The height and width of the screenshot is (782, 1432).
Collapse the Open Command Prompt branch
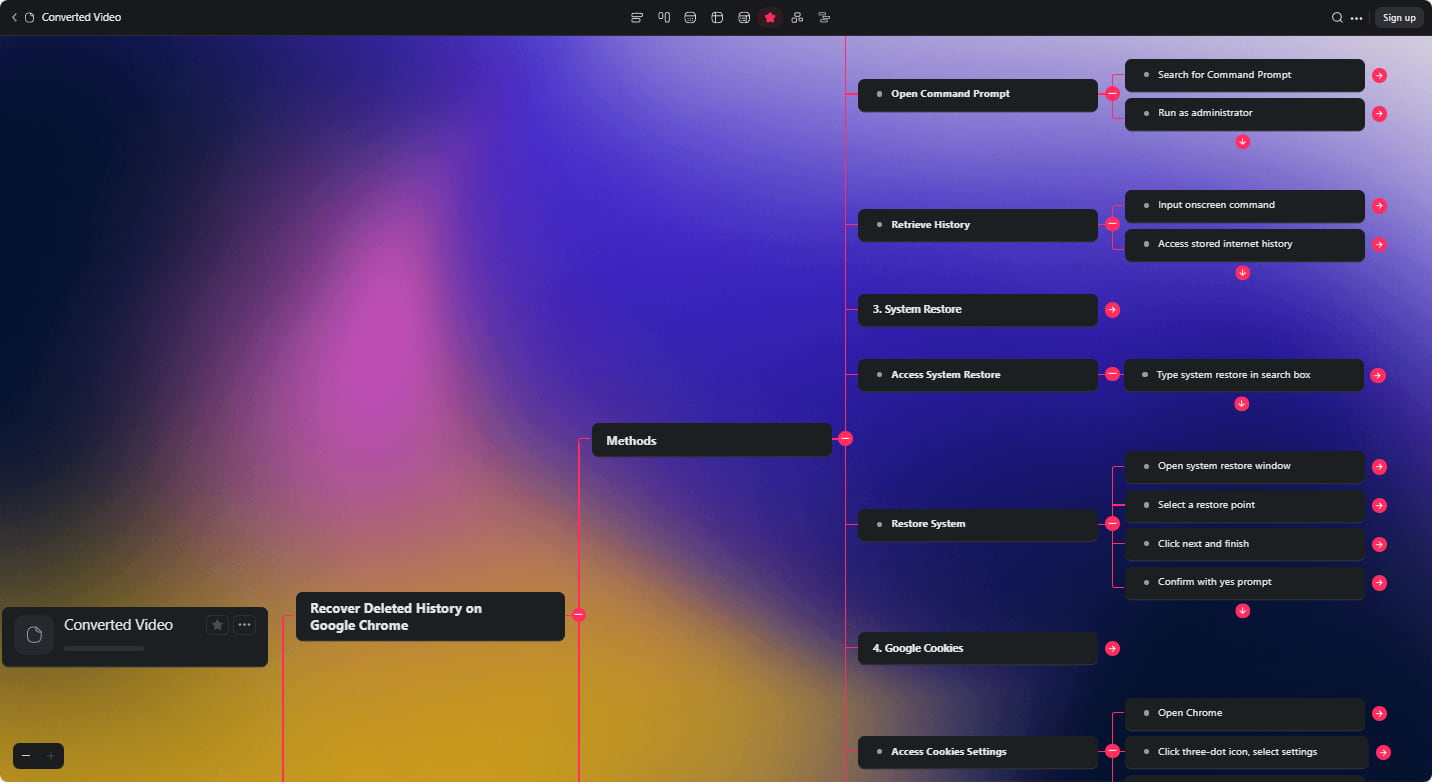pyautogui.click(x=1112, y=94)
